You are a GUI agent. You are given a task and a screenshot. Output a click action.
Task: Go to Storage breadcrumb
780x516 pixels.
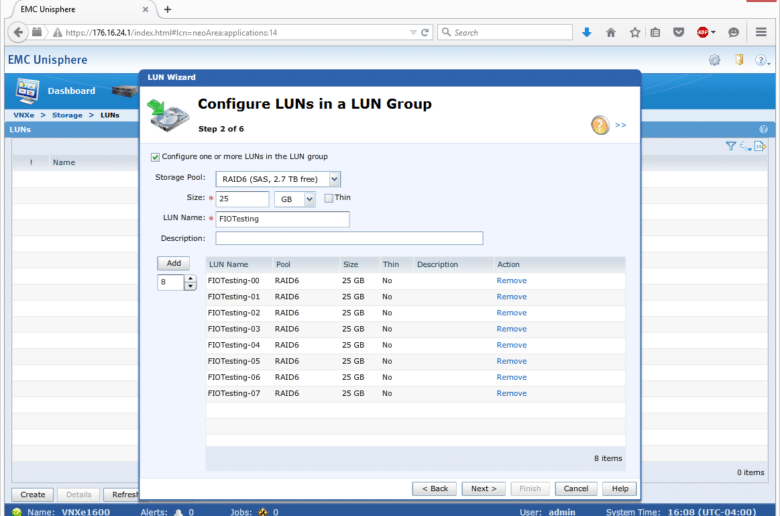(67, 115)
